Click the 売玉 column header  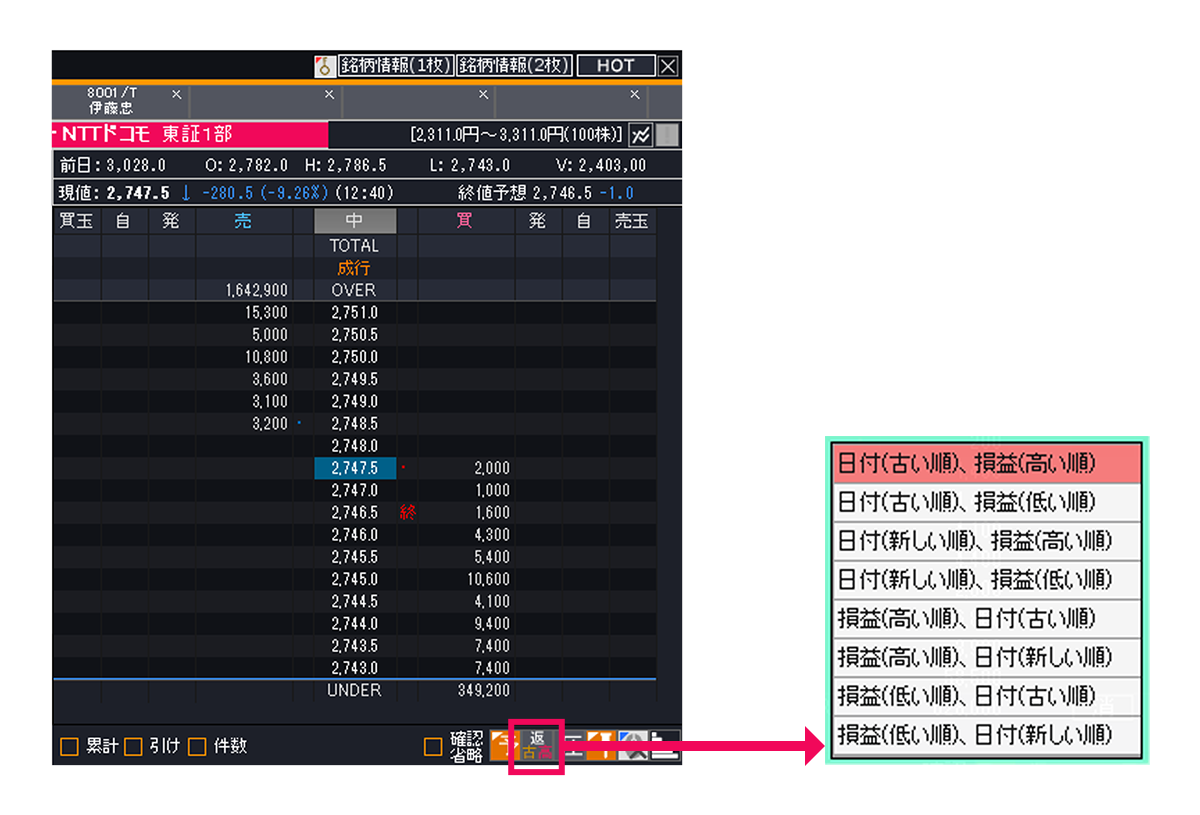632,221
